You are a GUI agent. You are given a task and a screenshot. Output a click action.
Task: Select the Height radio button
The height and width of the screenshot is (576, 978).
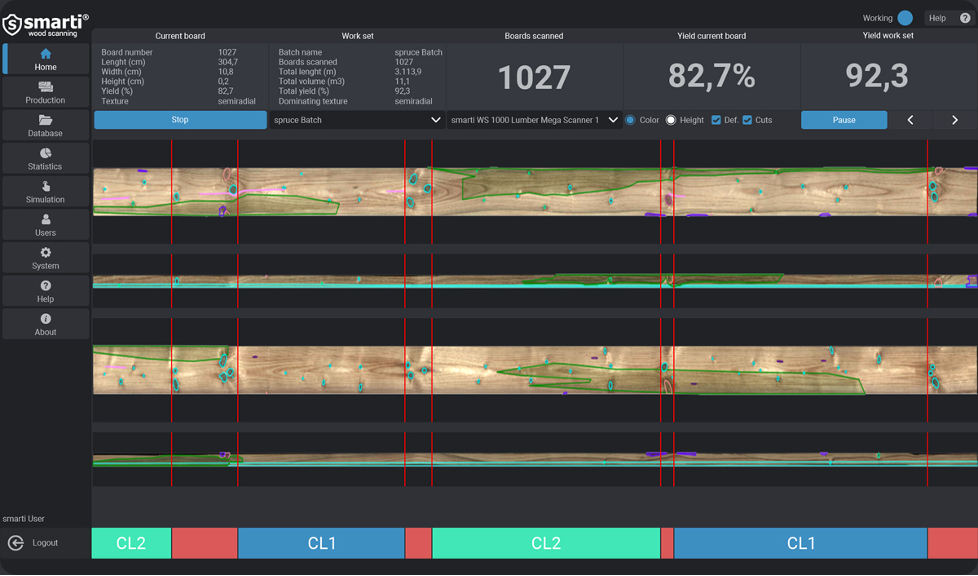point(671,120)
